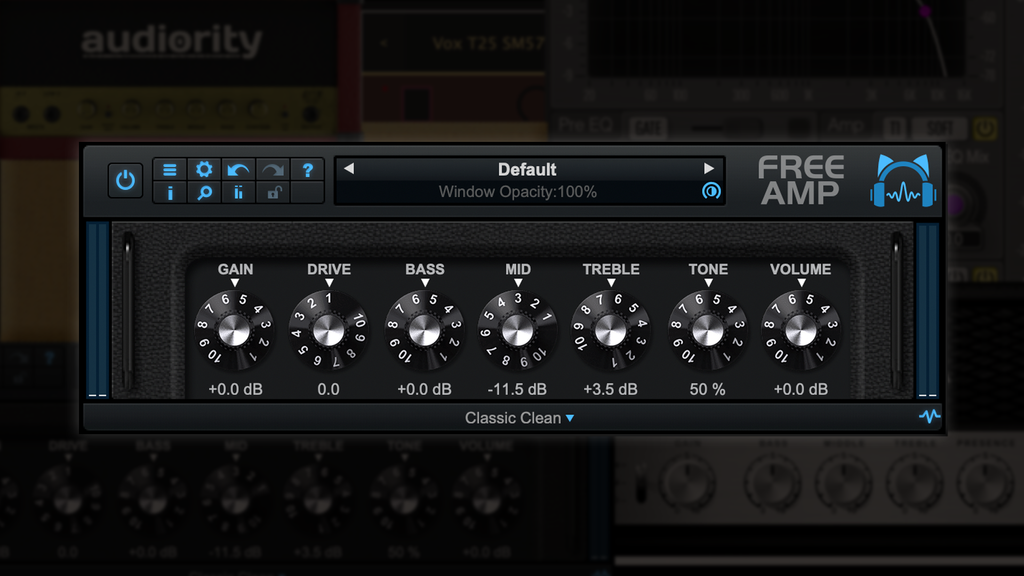
Task: Click the DRIVE value 0.0
Action: [328, 389]
